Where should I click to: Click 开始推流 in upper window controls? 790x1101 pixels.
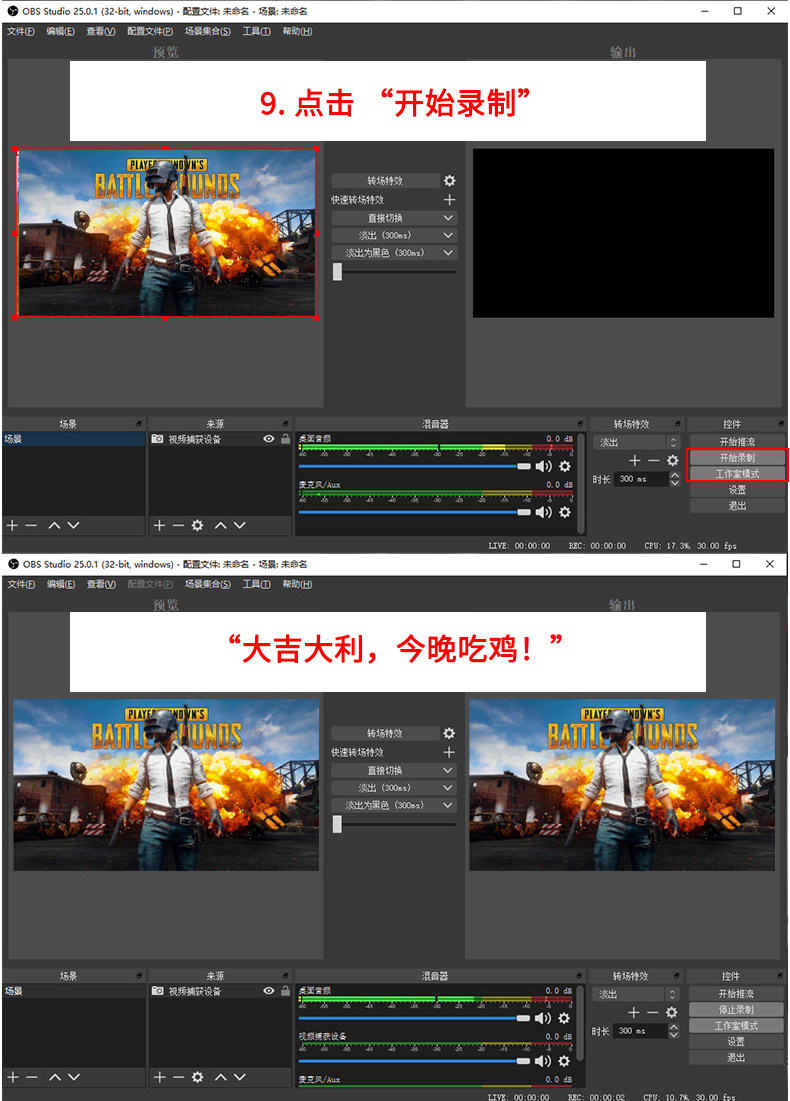click(x=737, y=442)
